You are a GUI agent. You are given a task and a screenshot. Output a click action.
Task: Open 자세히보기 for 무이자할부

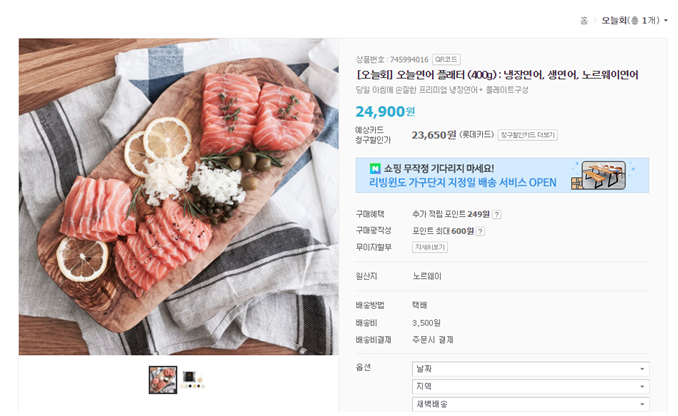430,247
